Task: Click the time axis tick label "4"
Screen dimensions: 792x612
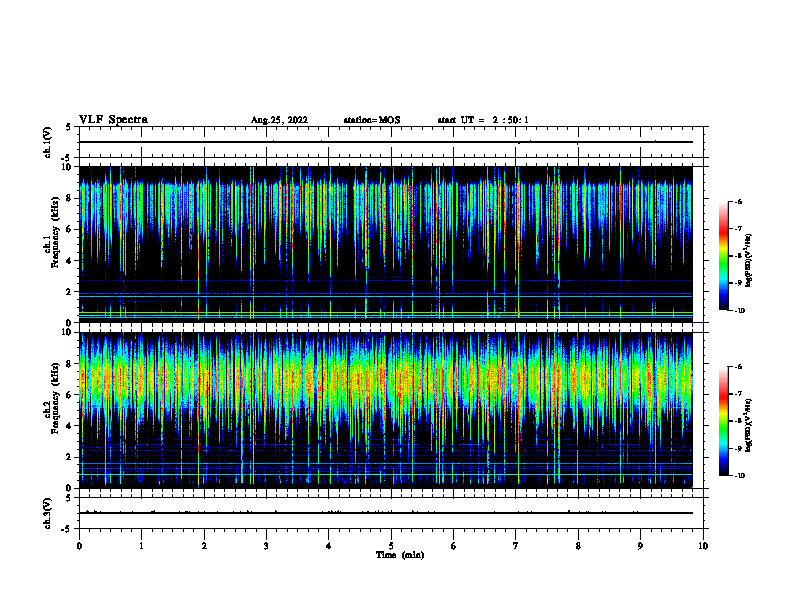Action: click(x=329, y=546)
